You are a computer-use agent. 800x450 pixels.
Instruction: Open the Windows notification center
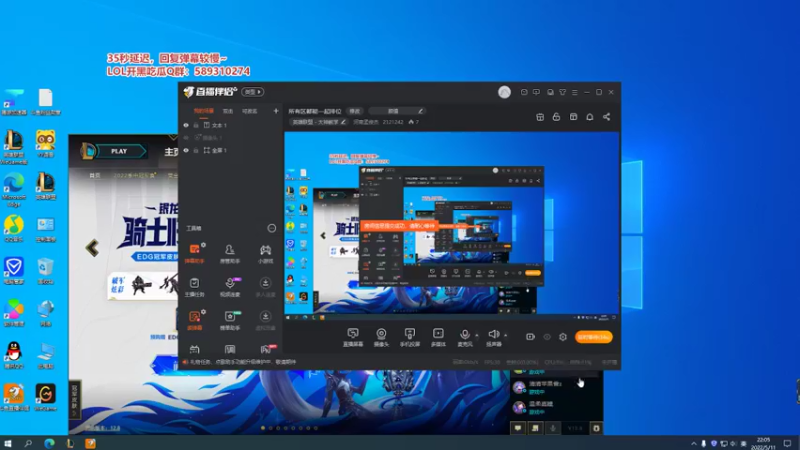(x=788, y=443)
